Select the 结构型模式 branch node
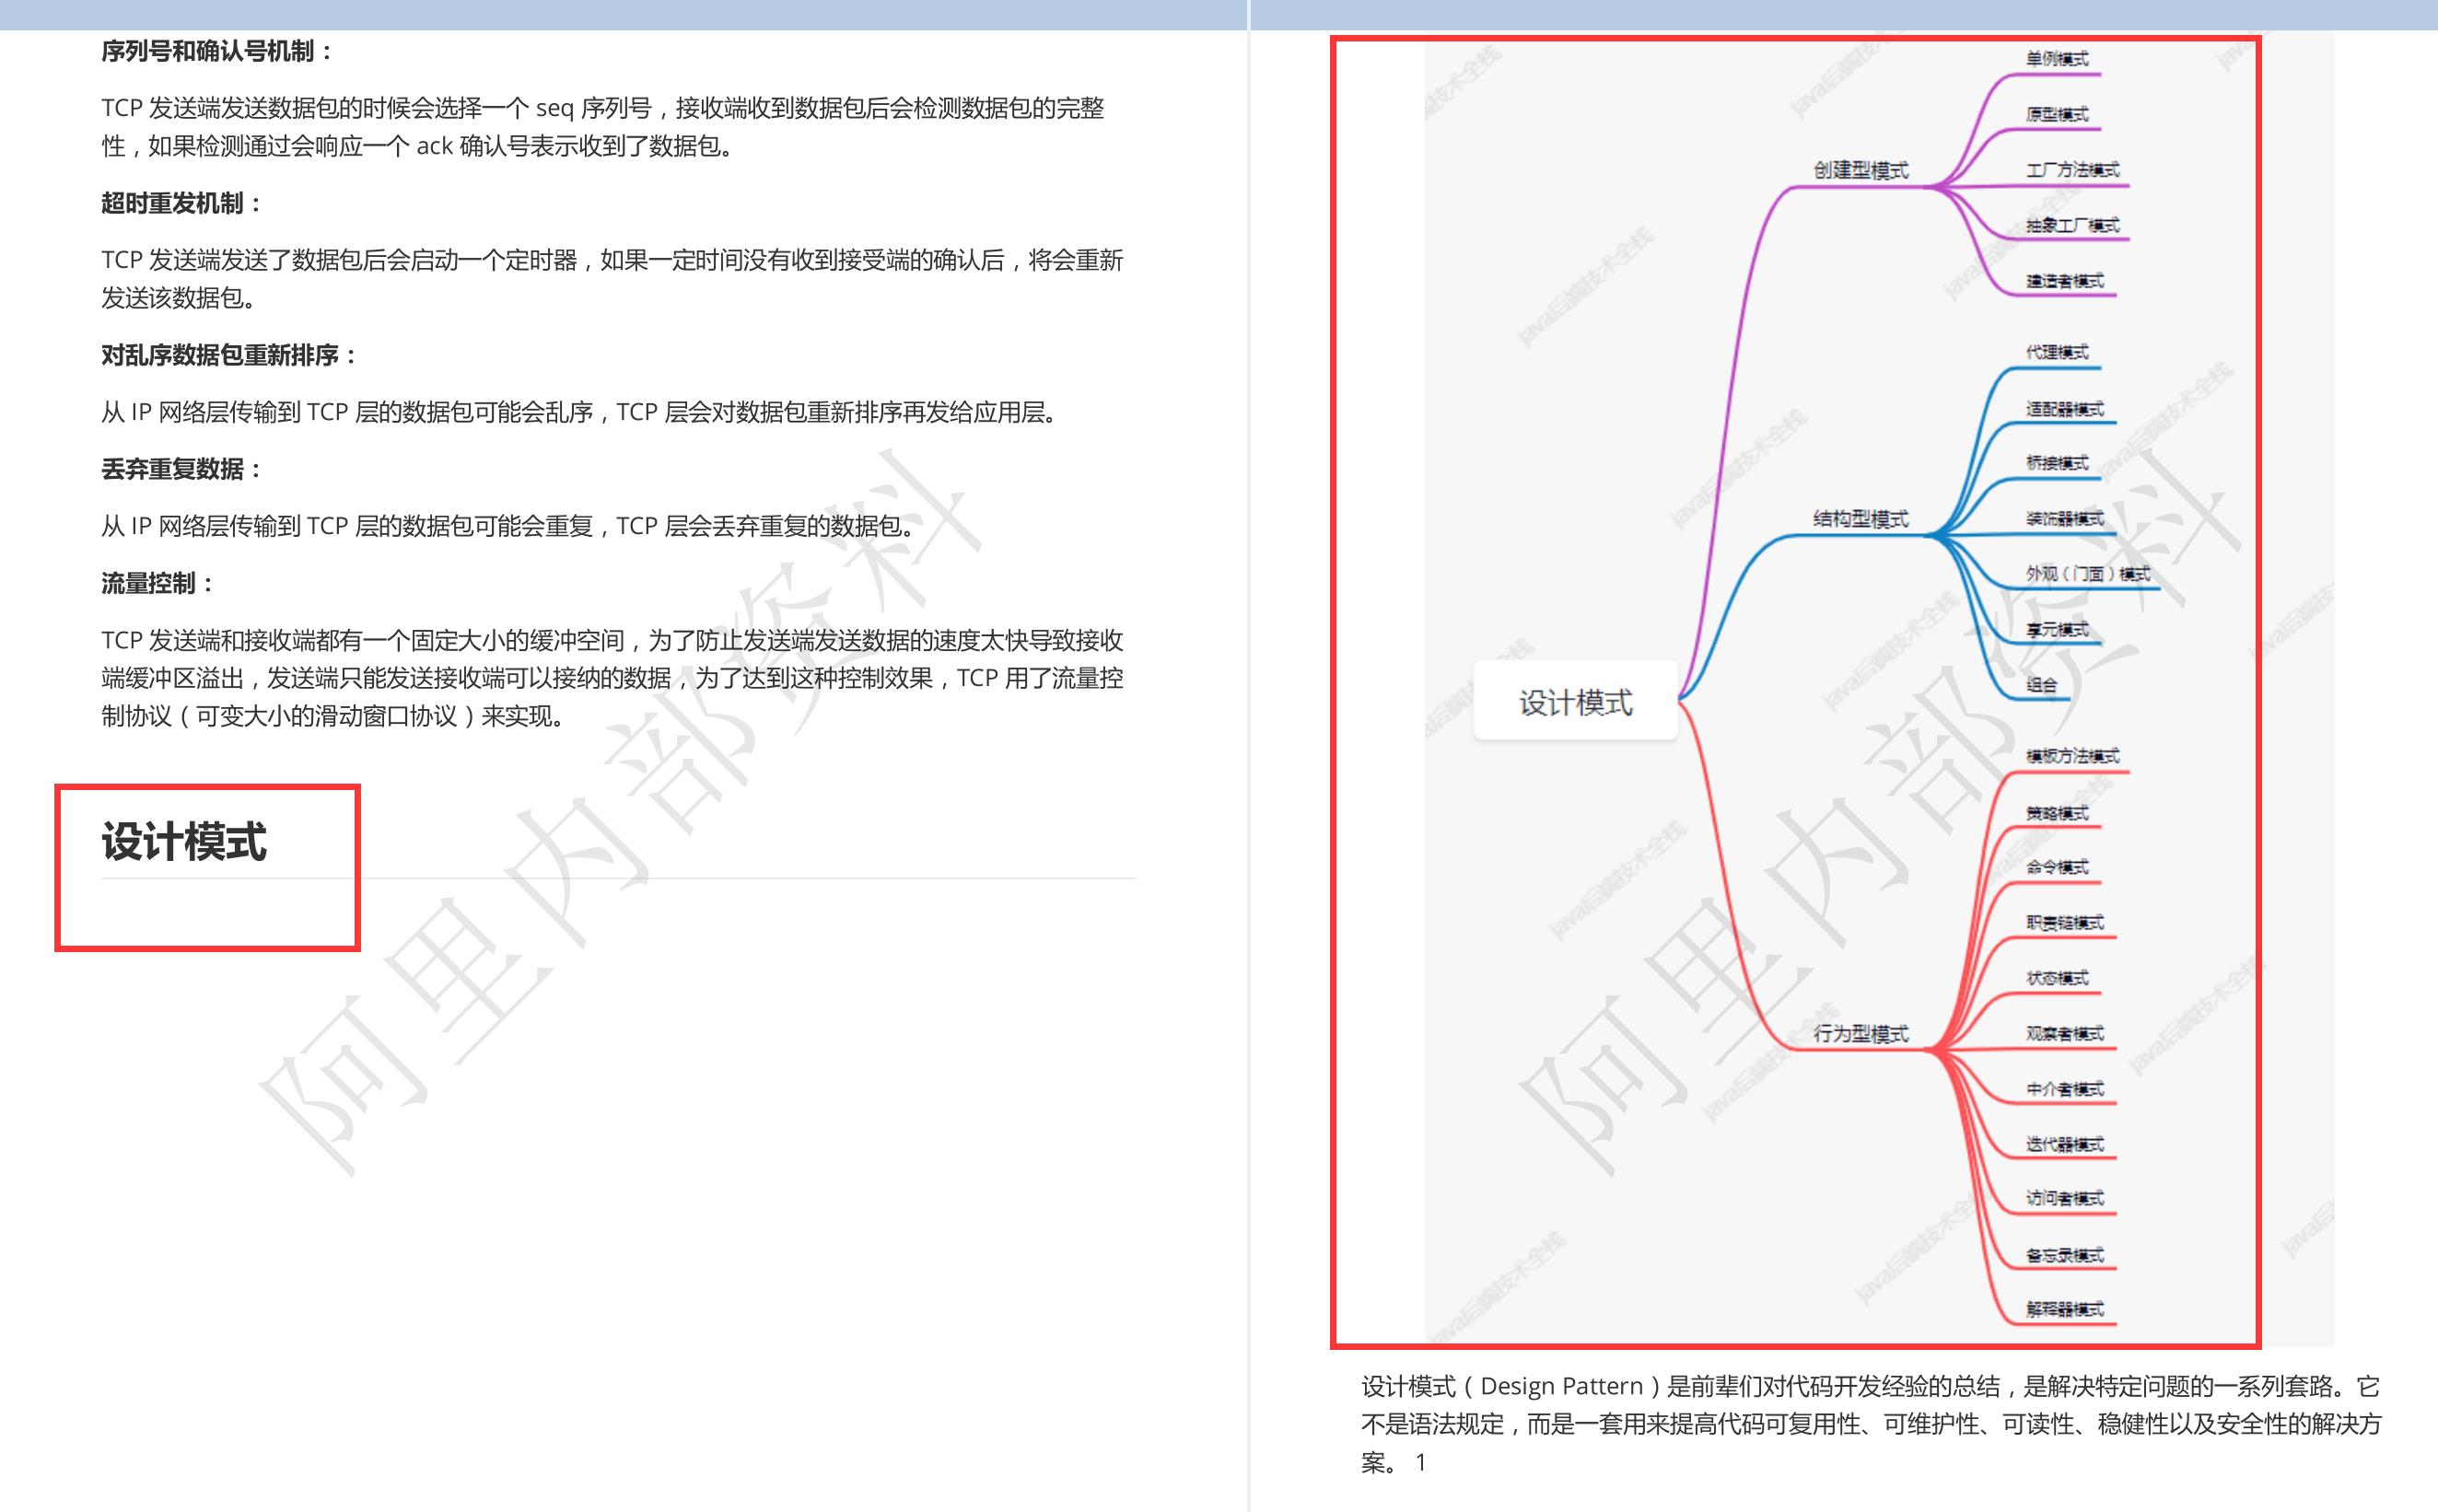 click(x=1861, y=519)
